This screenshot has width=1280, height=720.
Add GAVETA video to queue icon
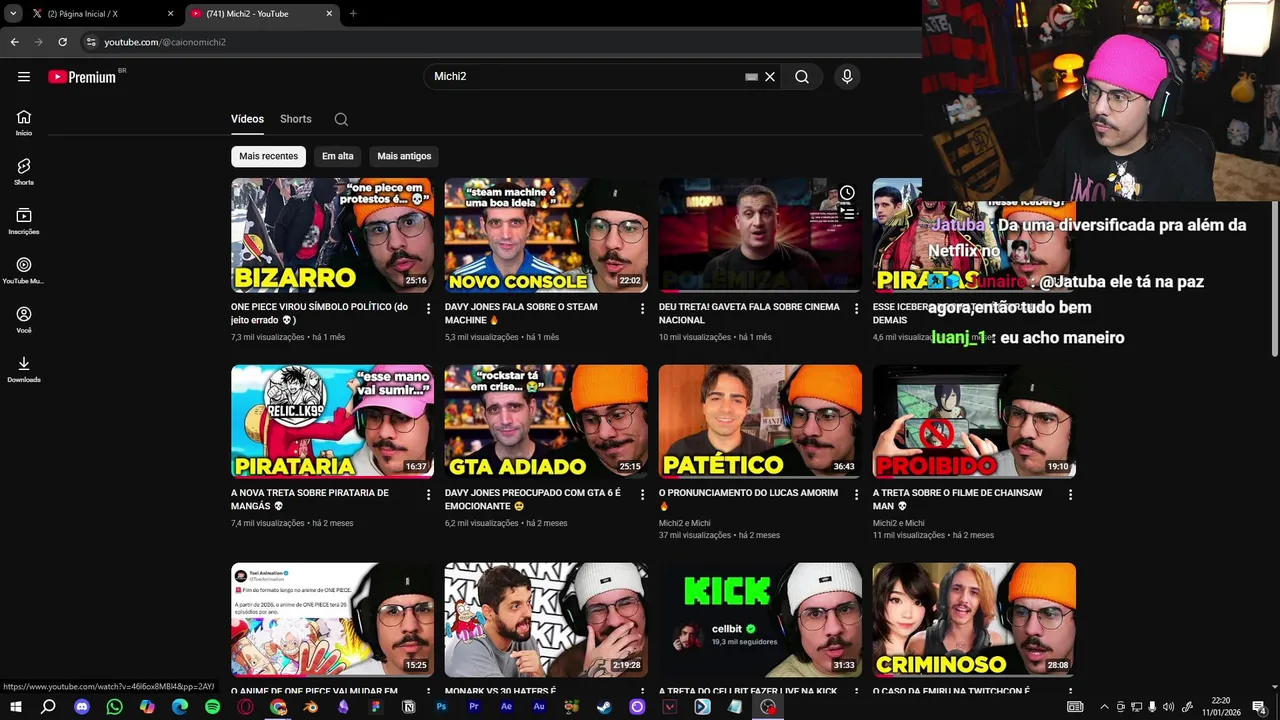click(847, 213)
